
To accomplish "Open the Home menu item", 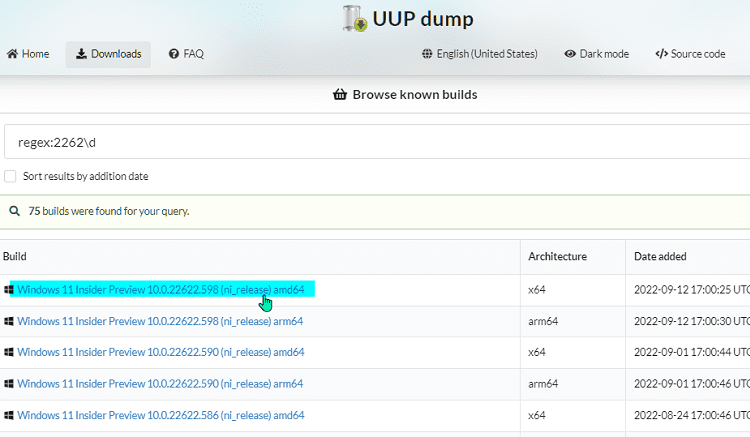I will (28, 54).
